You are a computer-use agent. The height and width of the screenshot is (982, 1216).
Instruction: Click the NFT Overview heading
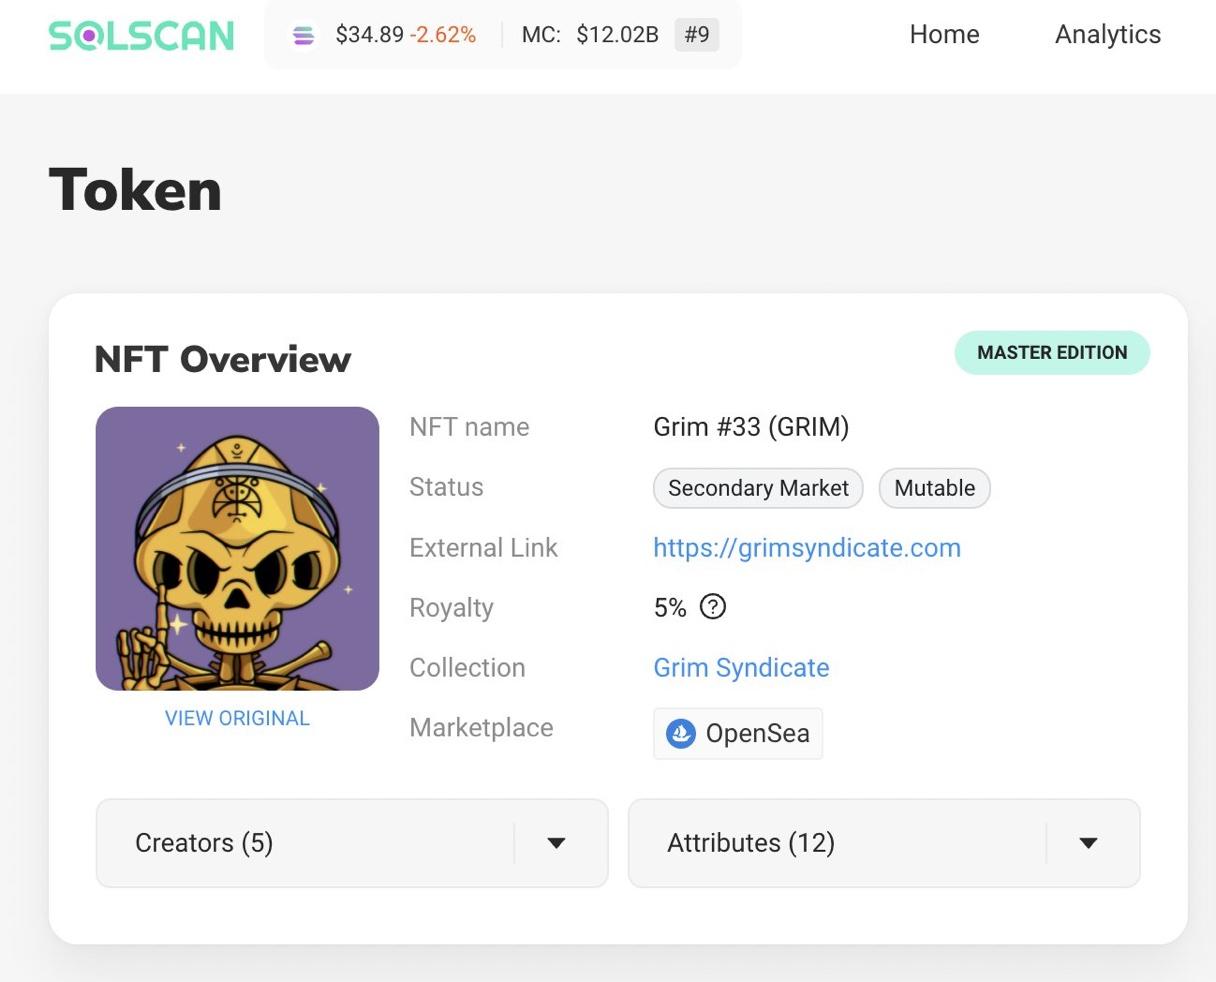click(x=223, y=359)
